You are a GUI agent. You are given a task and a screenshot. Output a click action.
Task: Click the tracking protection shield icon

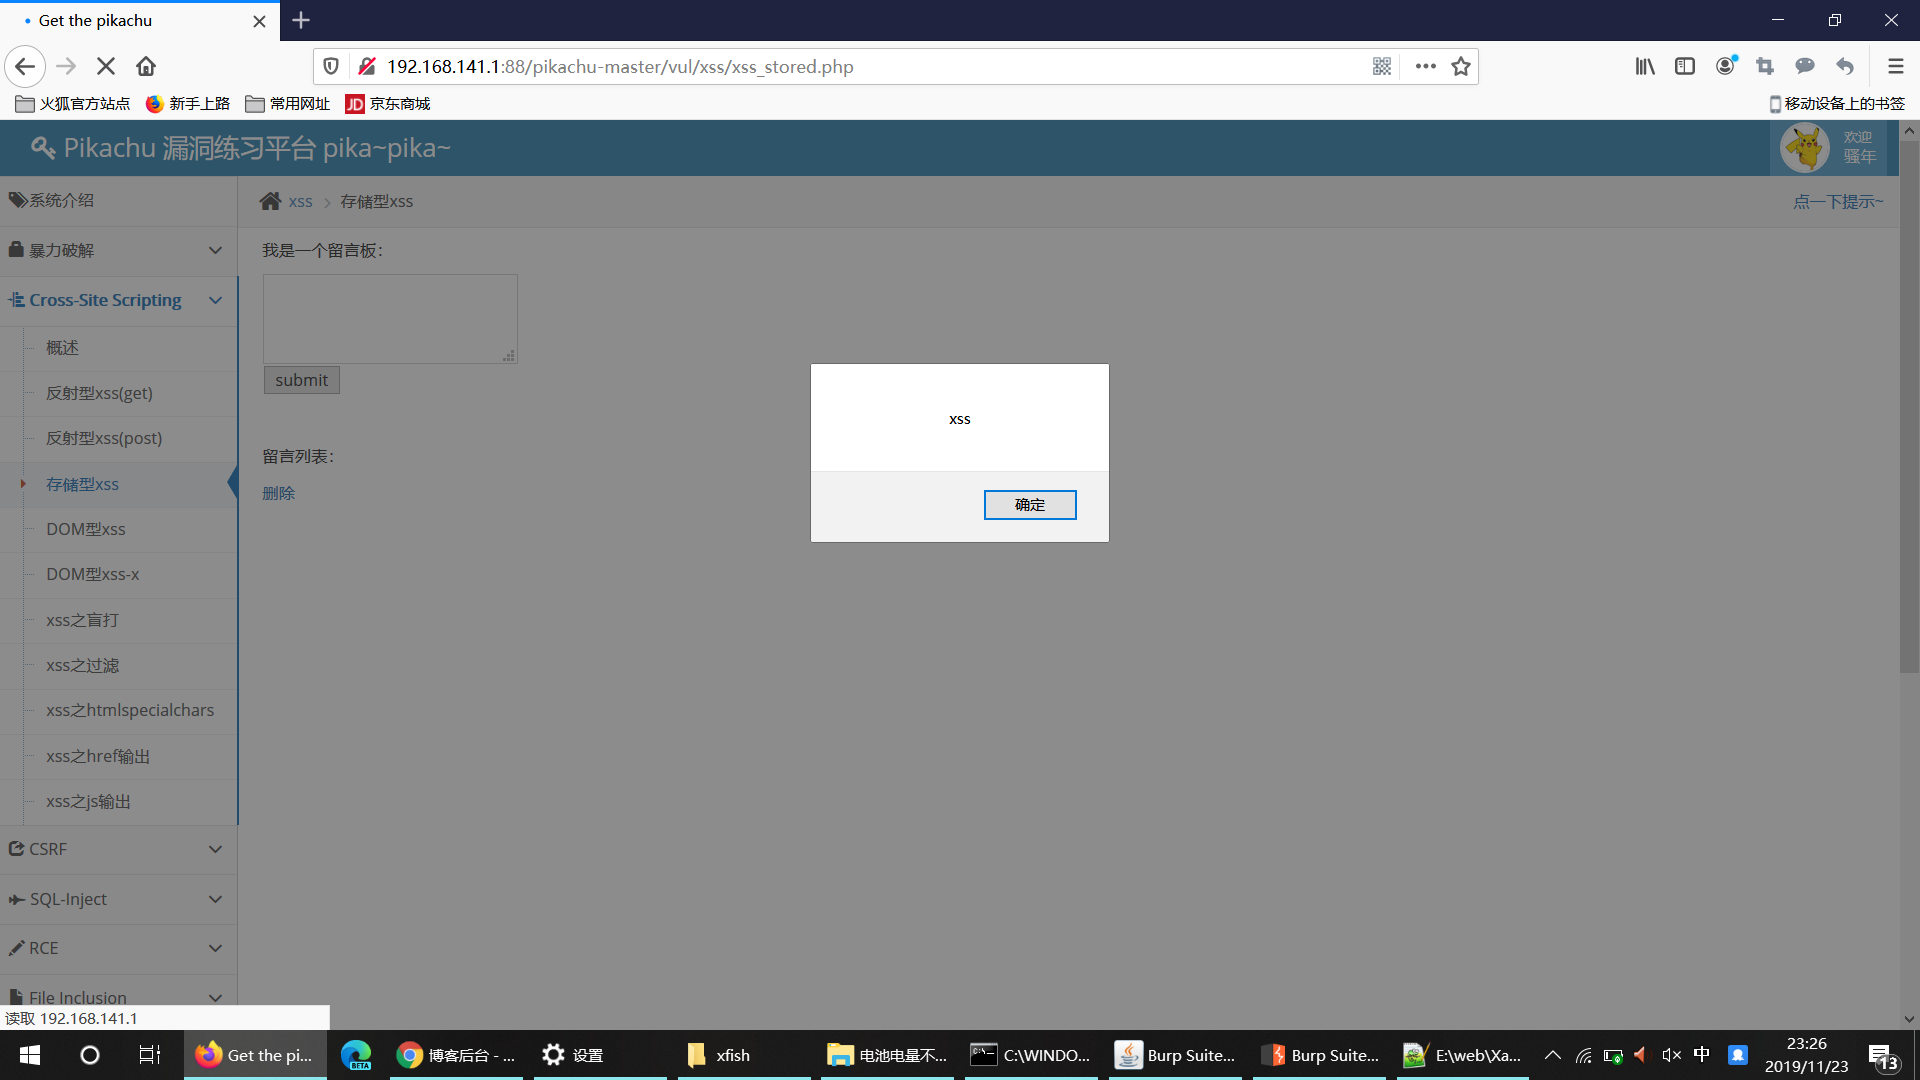(331, 66)
